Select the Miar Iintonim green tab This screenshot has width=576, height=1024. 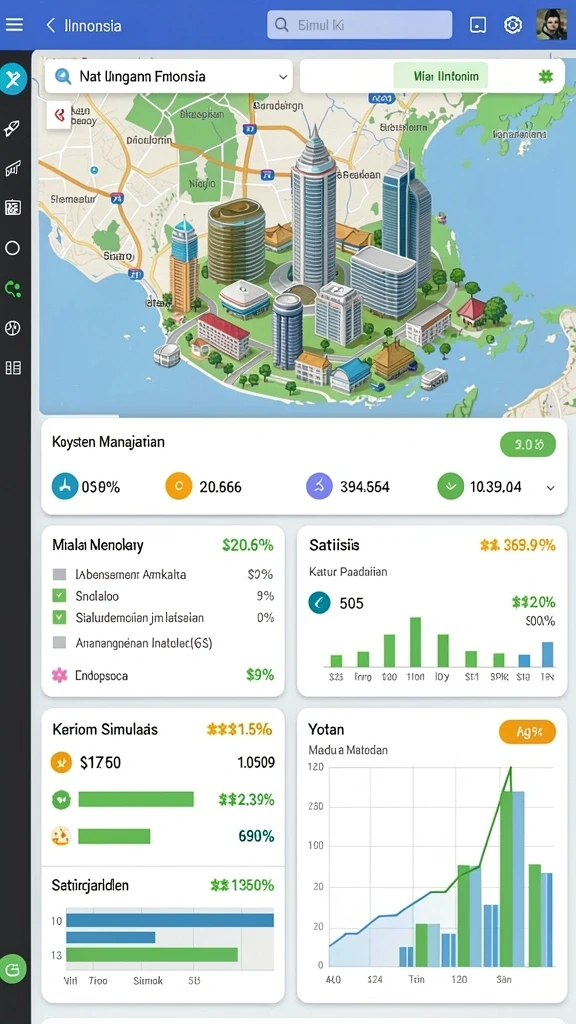(x=441, y=76)
